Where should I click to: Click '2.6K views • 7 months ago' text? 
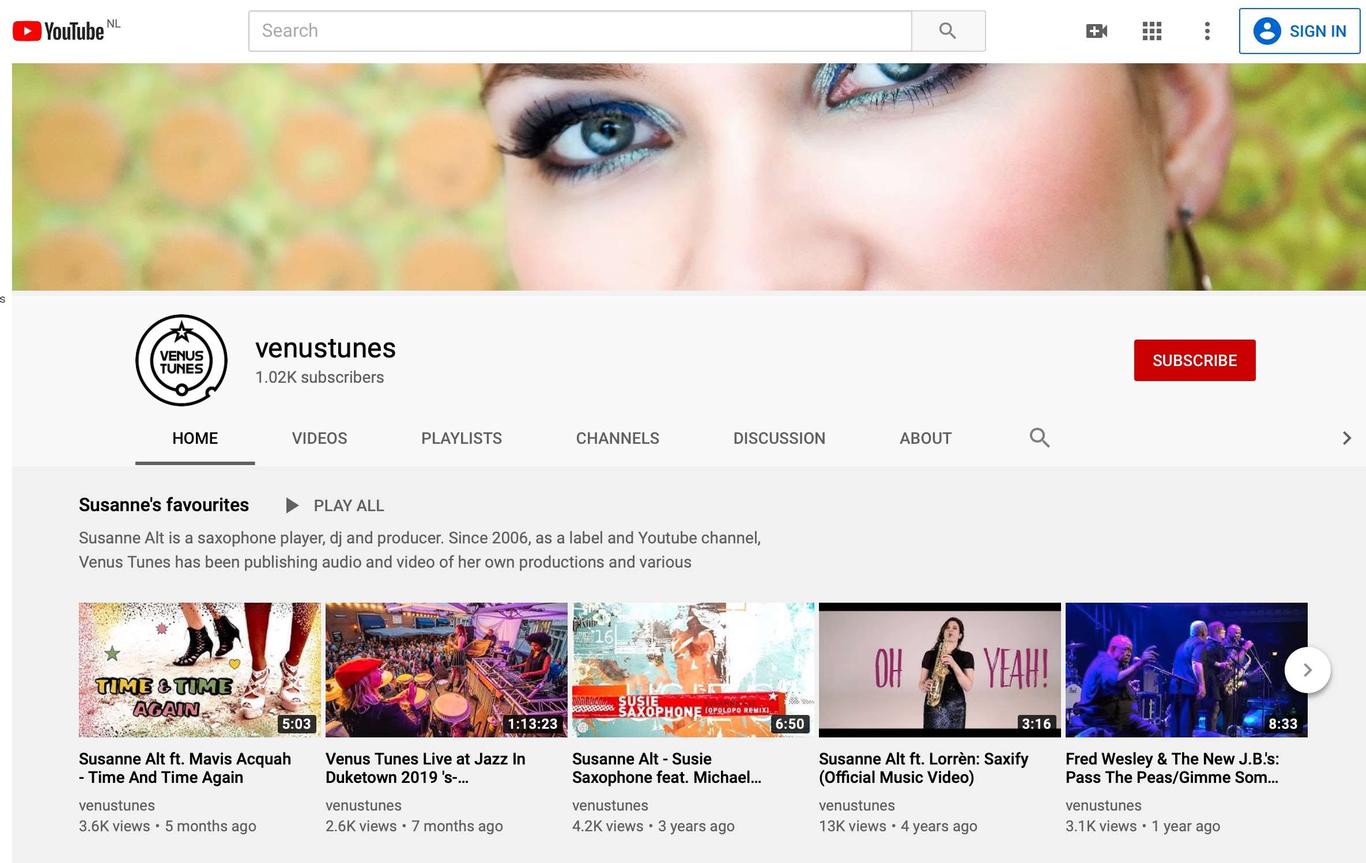[x=414, y=826]
